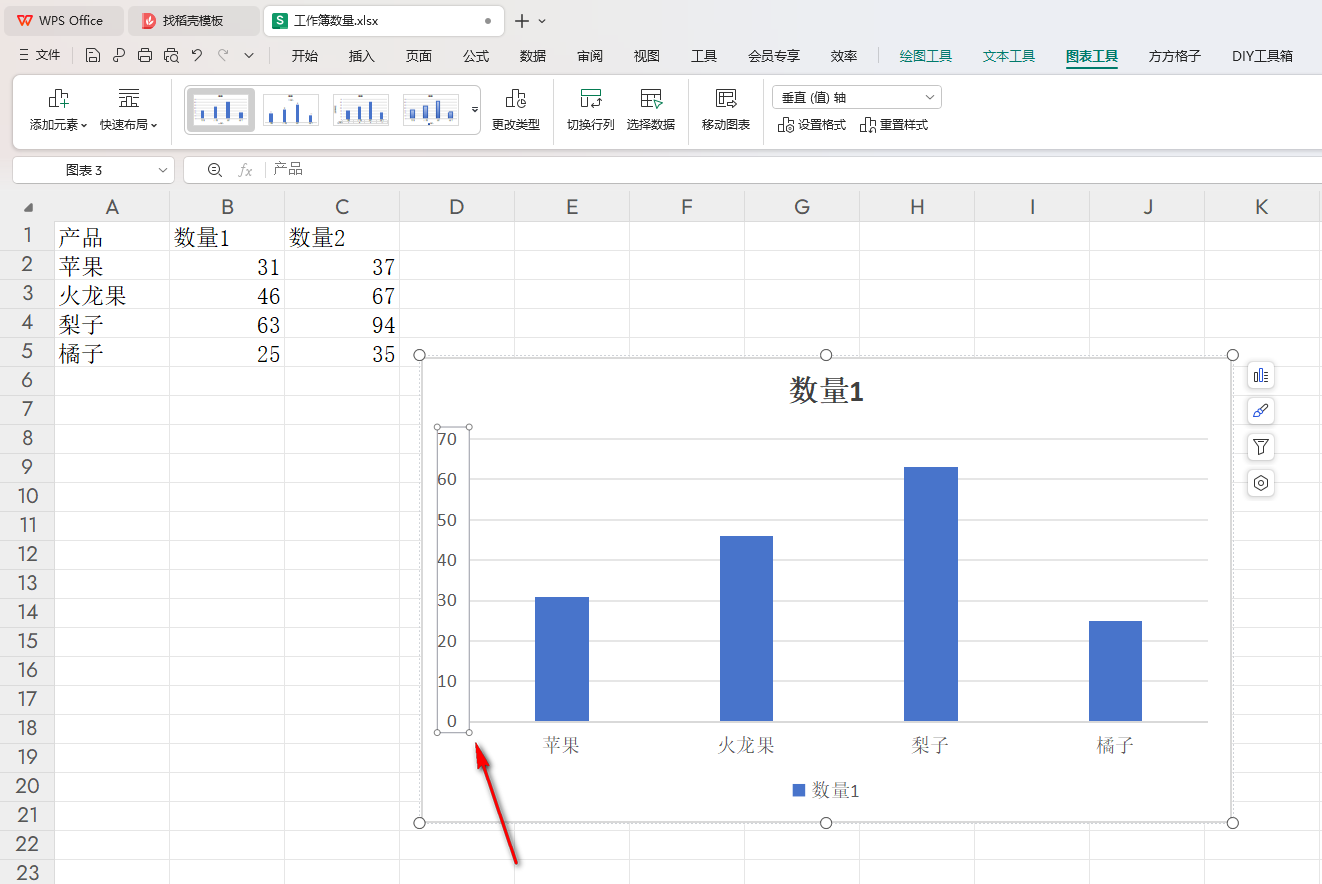This screenshot has width=1322, height=884.
Task: Open the 方方格子 tab
Action: coord(1175,56)
